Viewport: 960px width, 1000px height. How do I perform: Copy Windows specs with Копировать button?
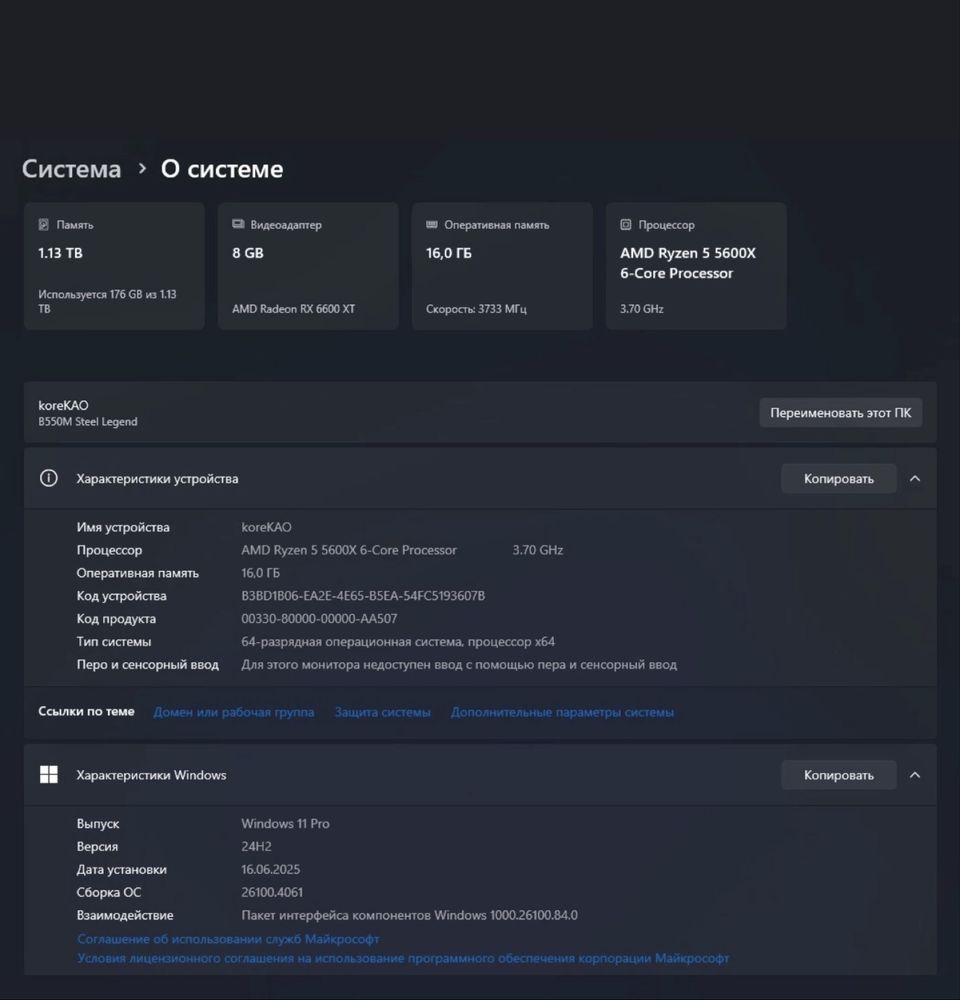coord(838,775)
